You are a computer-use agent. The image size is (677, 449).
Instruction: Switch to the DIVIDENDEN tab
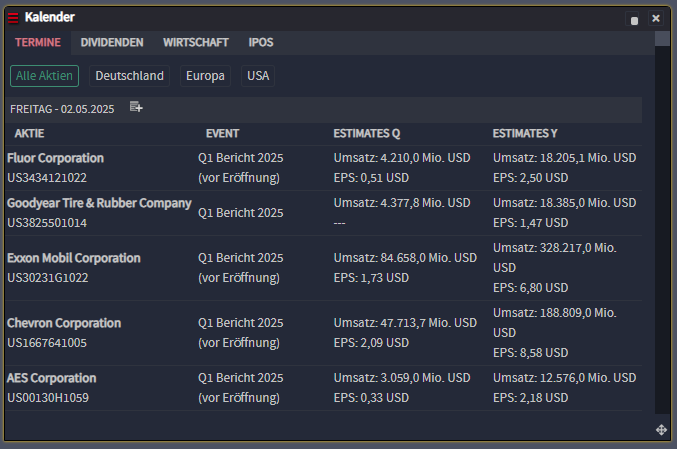tap(112, 42)
